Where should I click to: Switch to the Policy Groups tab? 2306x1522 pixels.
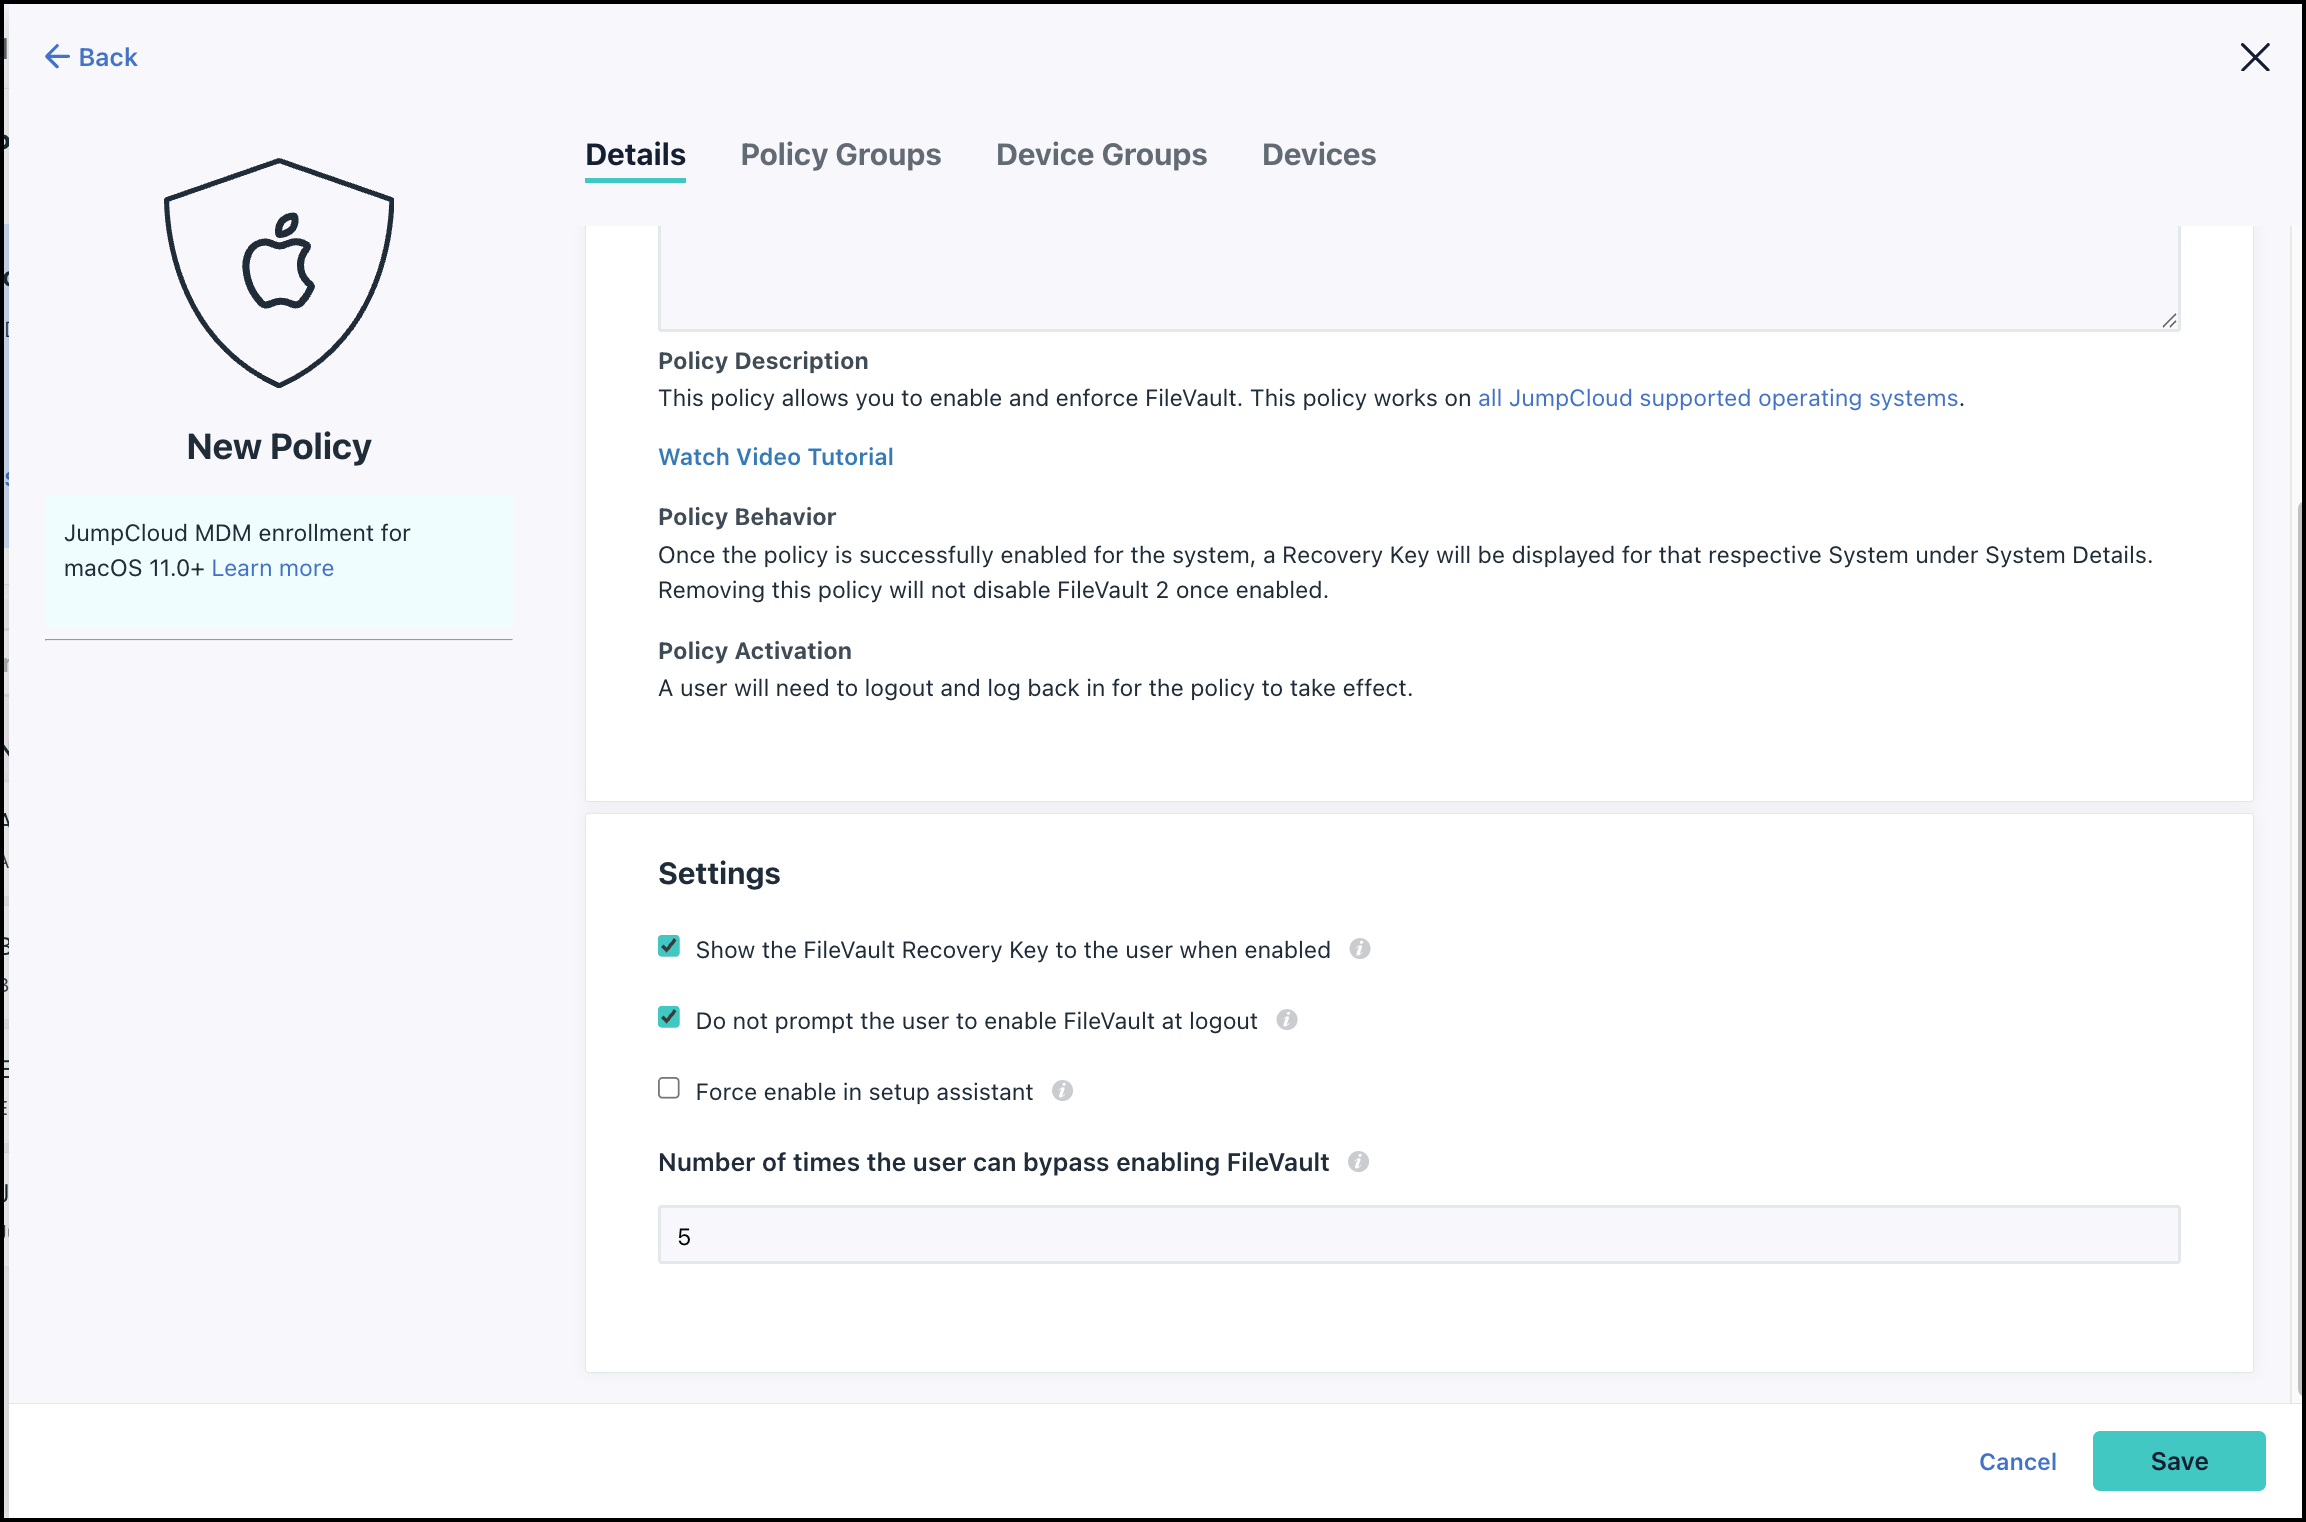(840, 155)
